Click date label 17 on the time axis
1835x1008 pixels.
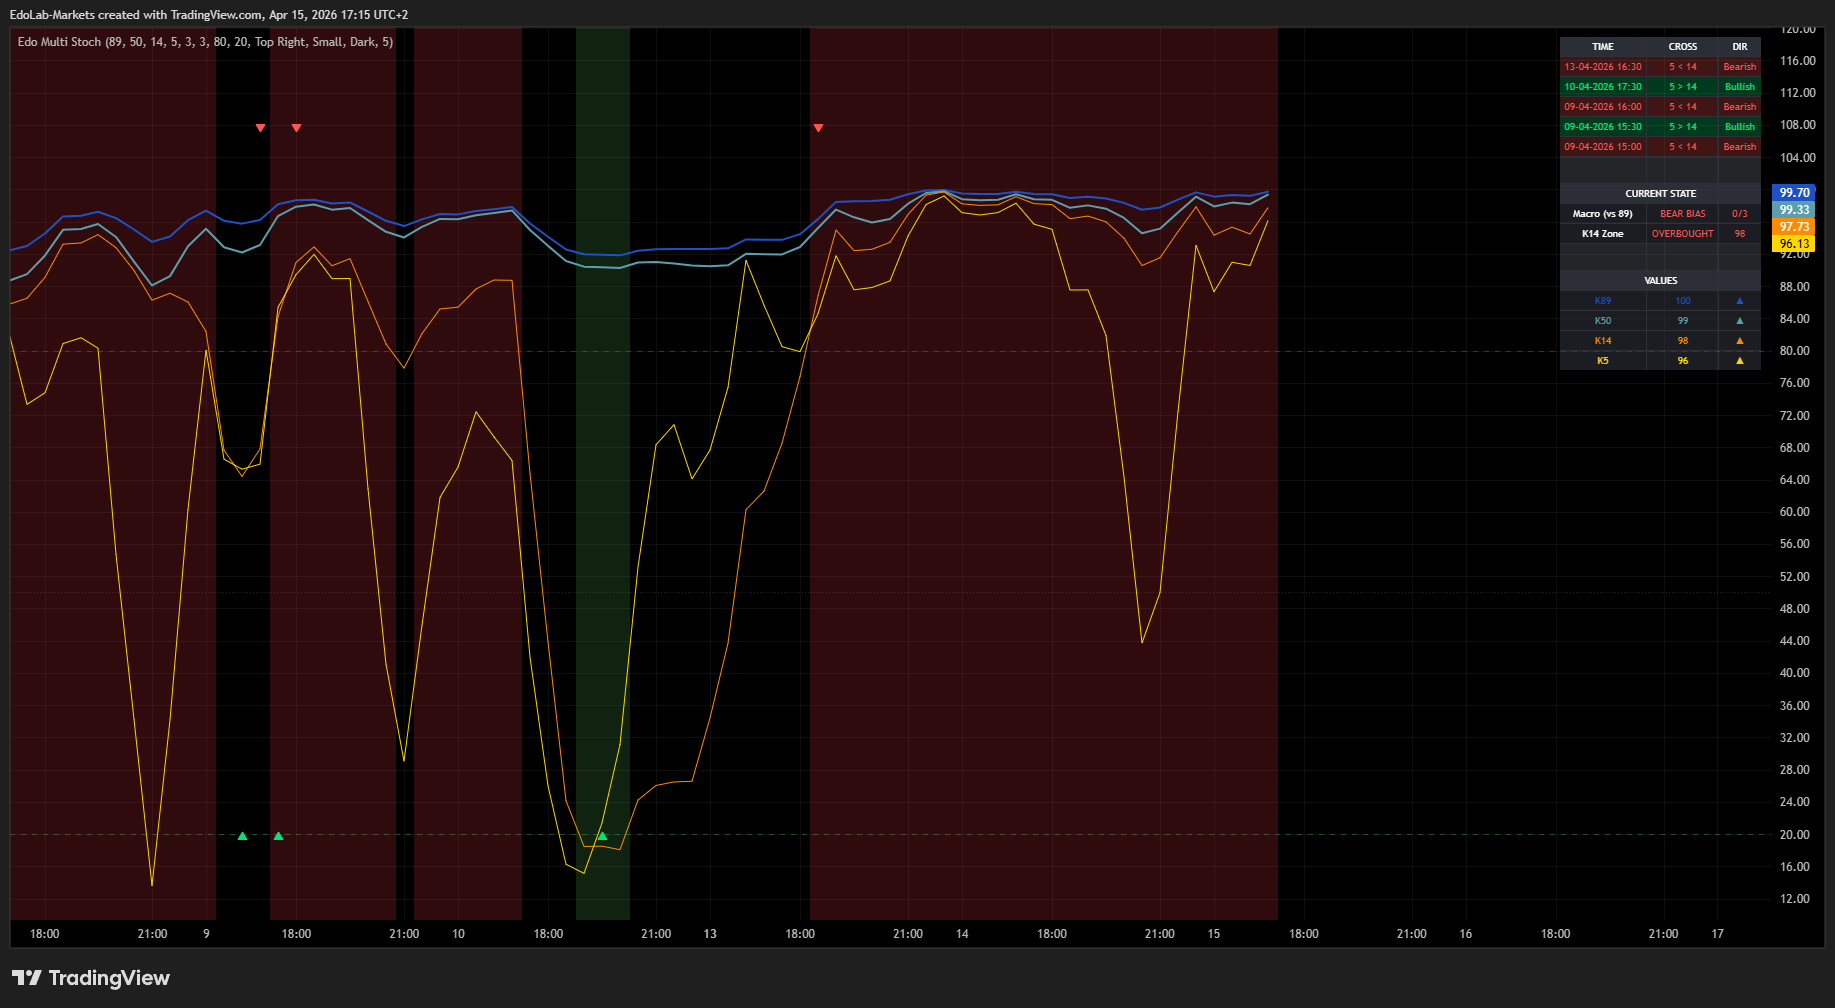tap(1718, 934)
